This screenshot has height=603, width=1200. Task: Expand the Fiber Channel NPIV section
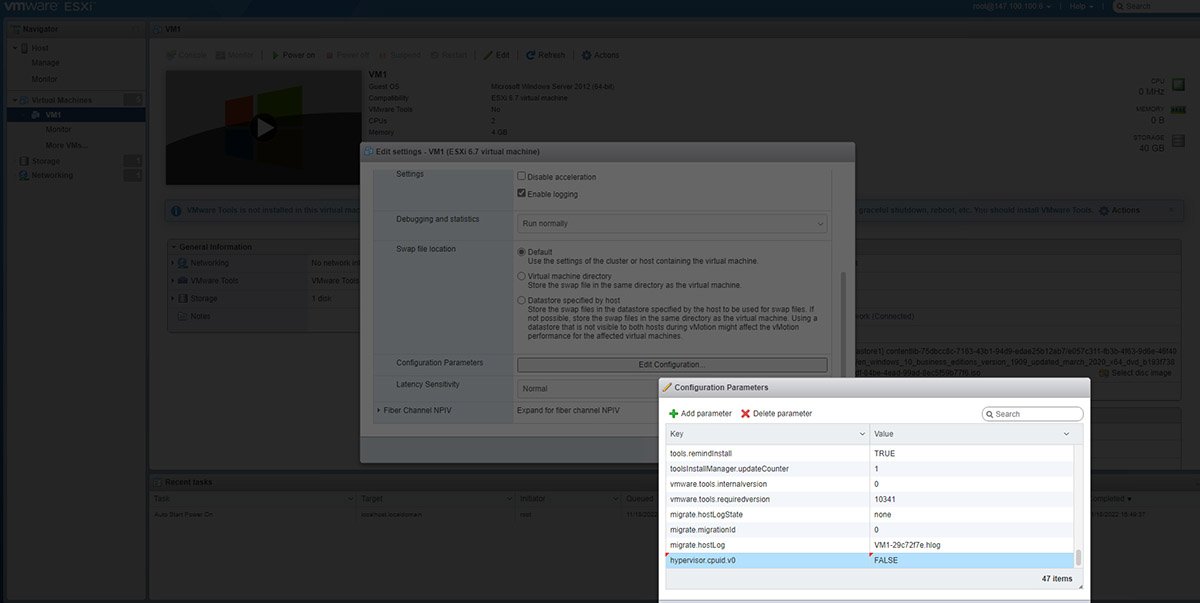(379, 410)
